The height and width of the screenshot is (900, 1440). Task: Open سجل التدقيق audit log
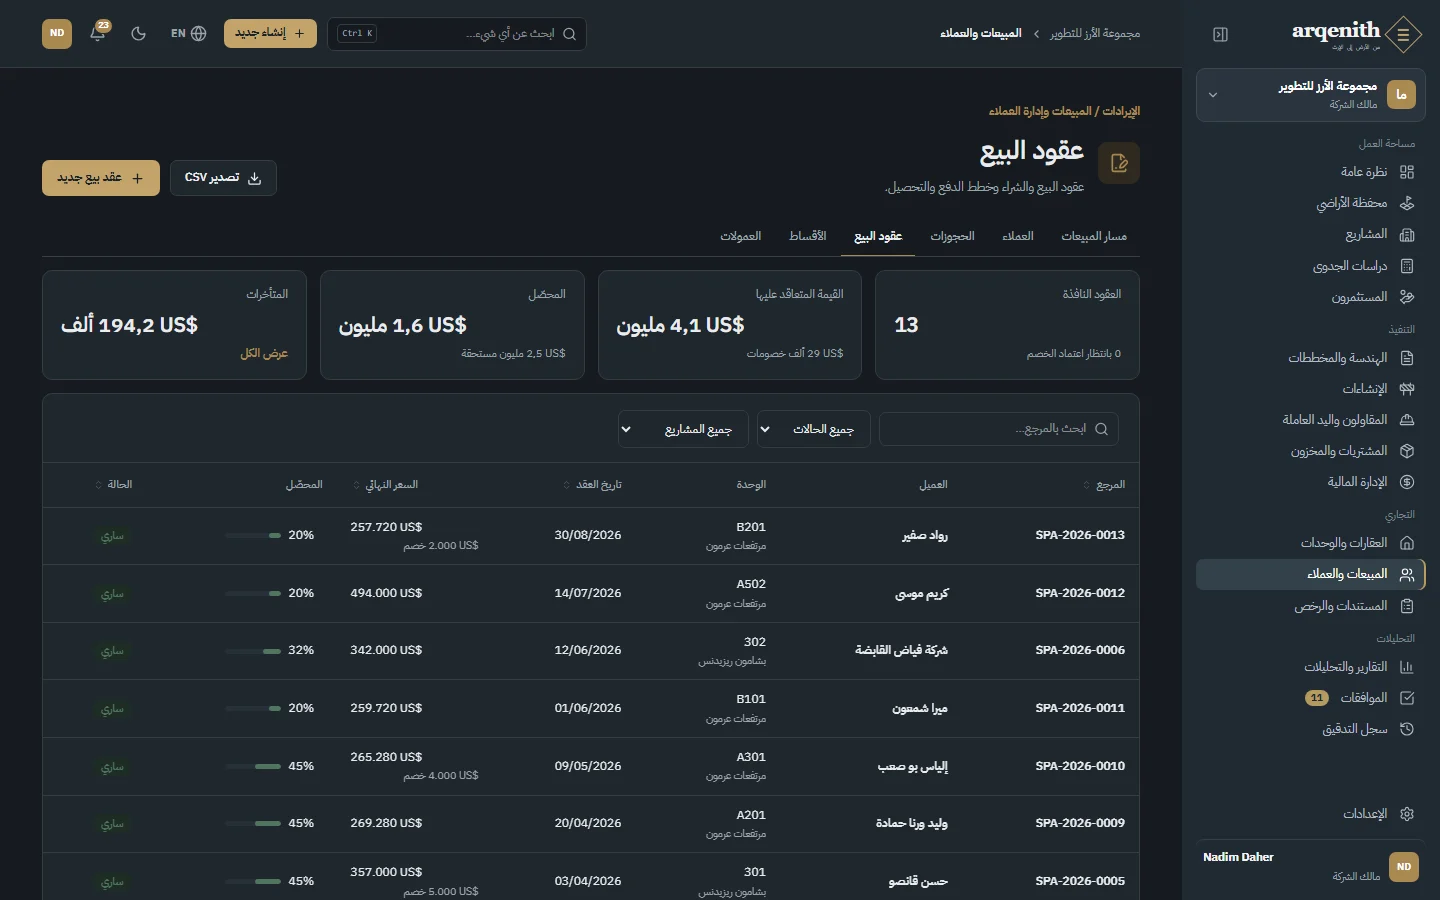coord(1310,729)
